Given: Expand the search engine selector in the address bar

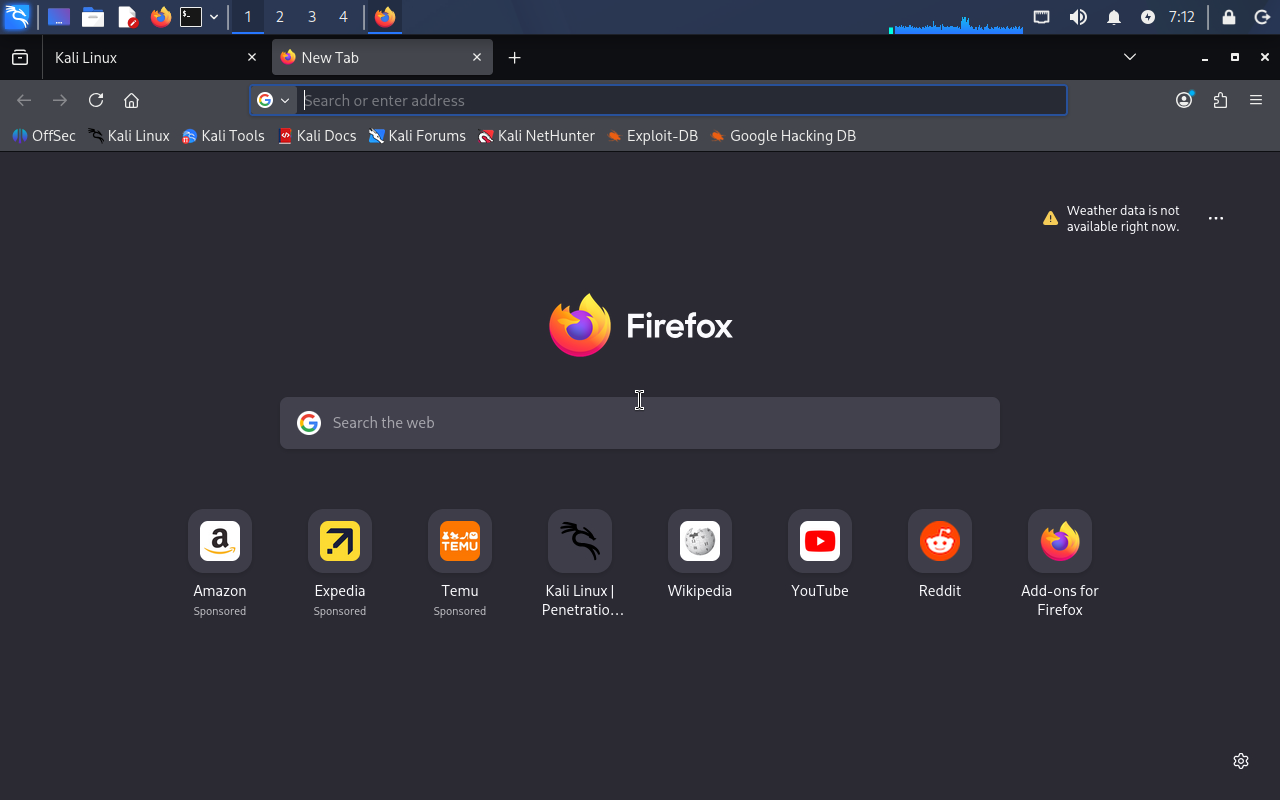Looking at the screenshot, I should (273, 100).
